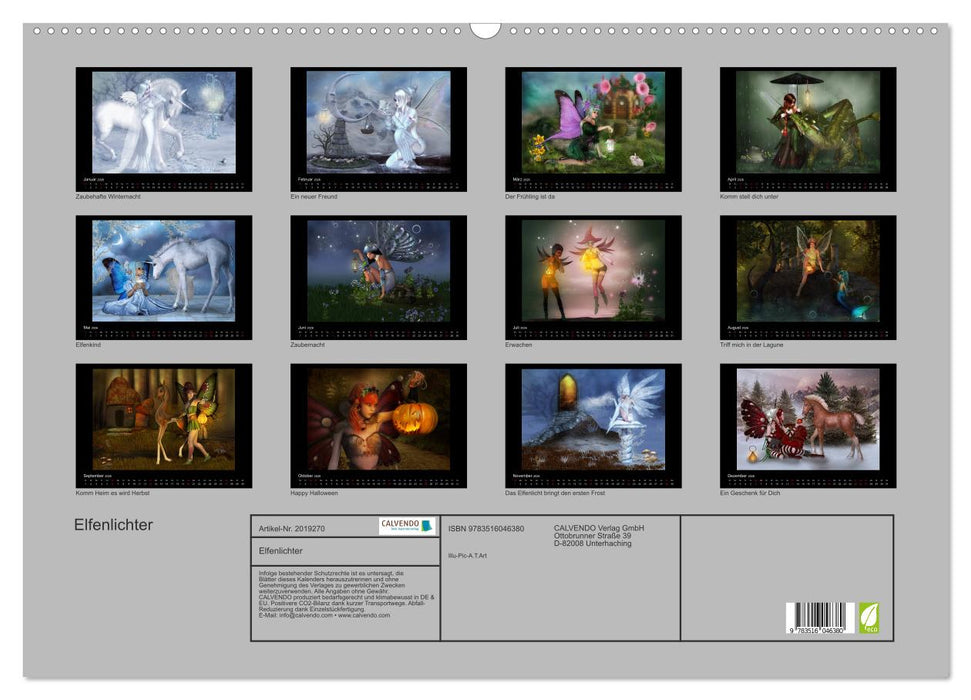Click the CALVENDO logo
The image size is (971, 700).
click(407, 526)
